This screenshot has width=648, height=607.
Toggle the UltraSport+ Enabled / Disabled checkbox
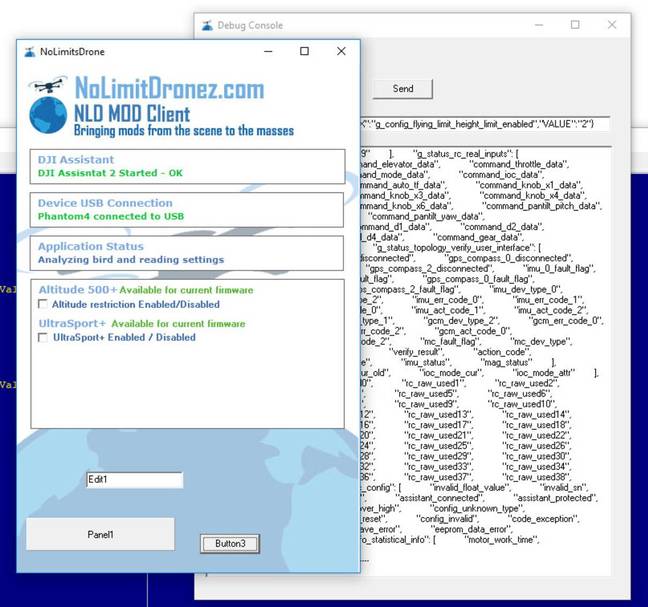pyautogui.click(x=43, y=337)
